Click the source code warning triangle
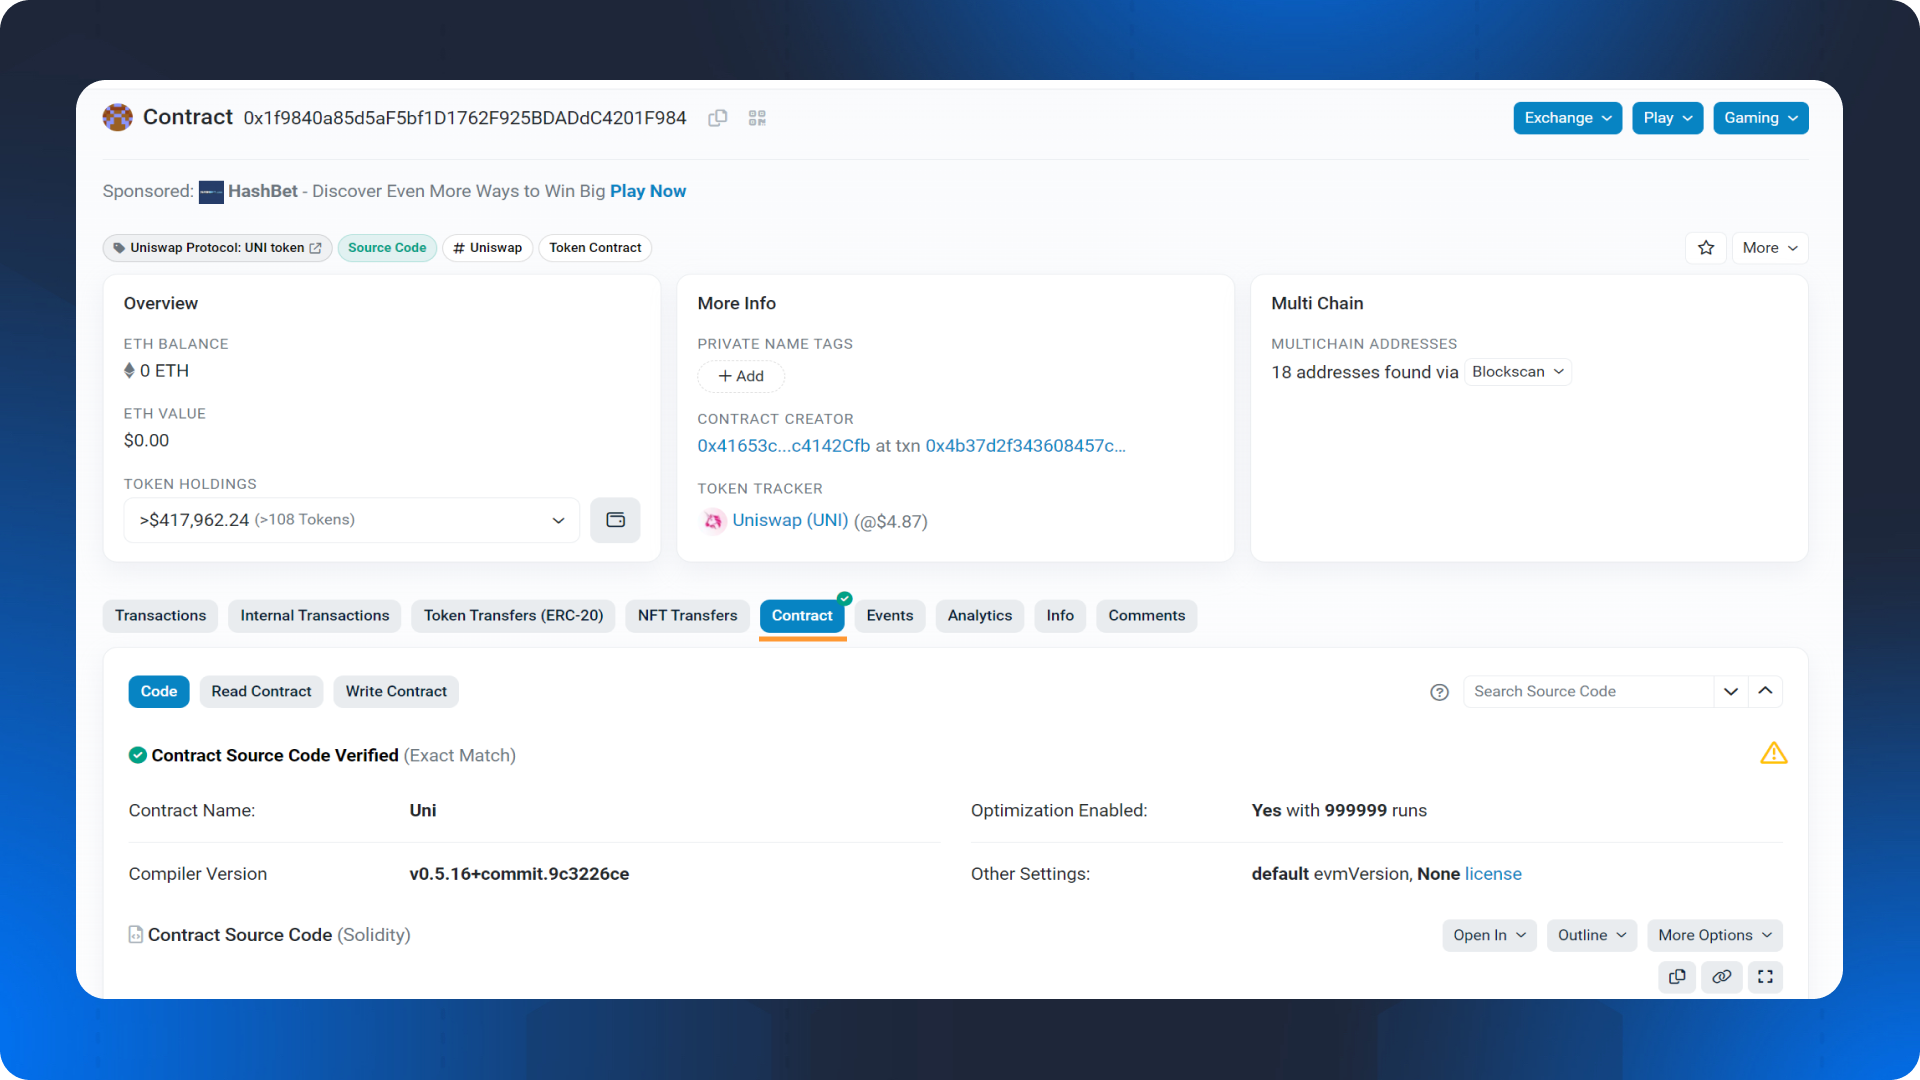 click(x=1773, y=754)
